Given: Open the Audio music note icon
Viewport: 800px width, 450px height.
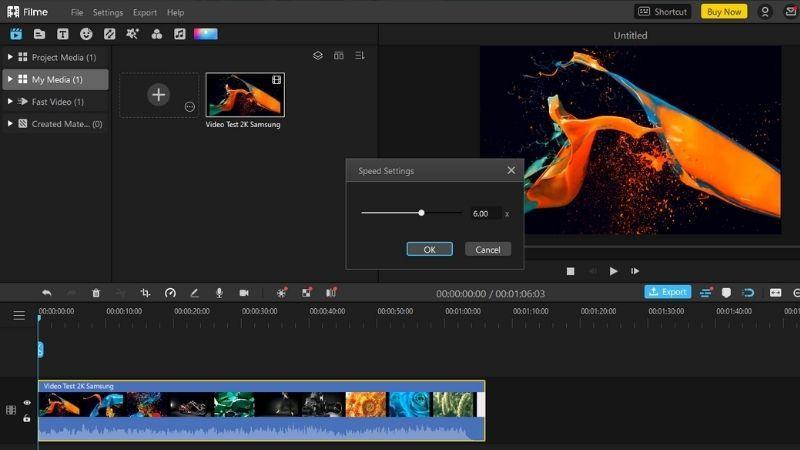Looking at the screenshot, I should pyautogui.click(x=180, y=34).
